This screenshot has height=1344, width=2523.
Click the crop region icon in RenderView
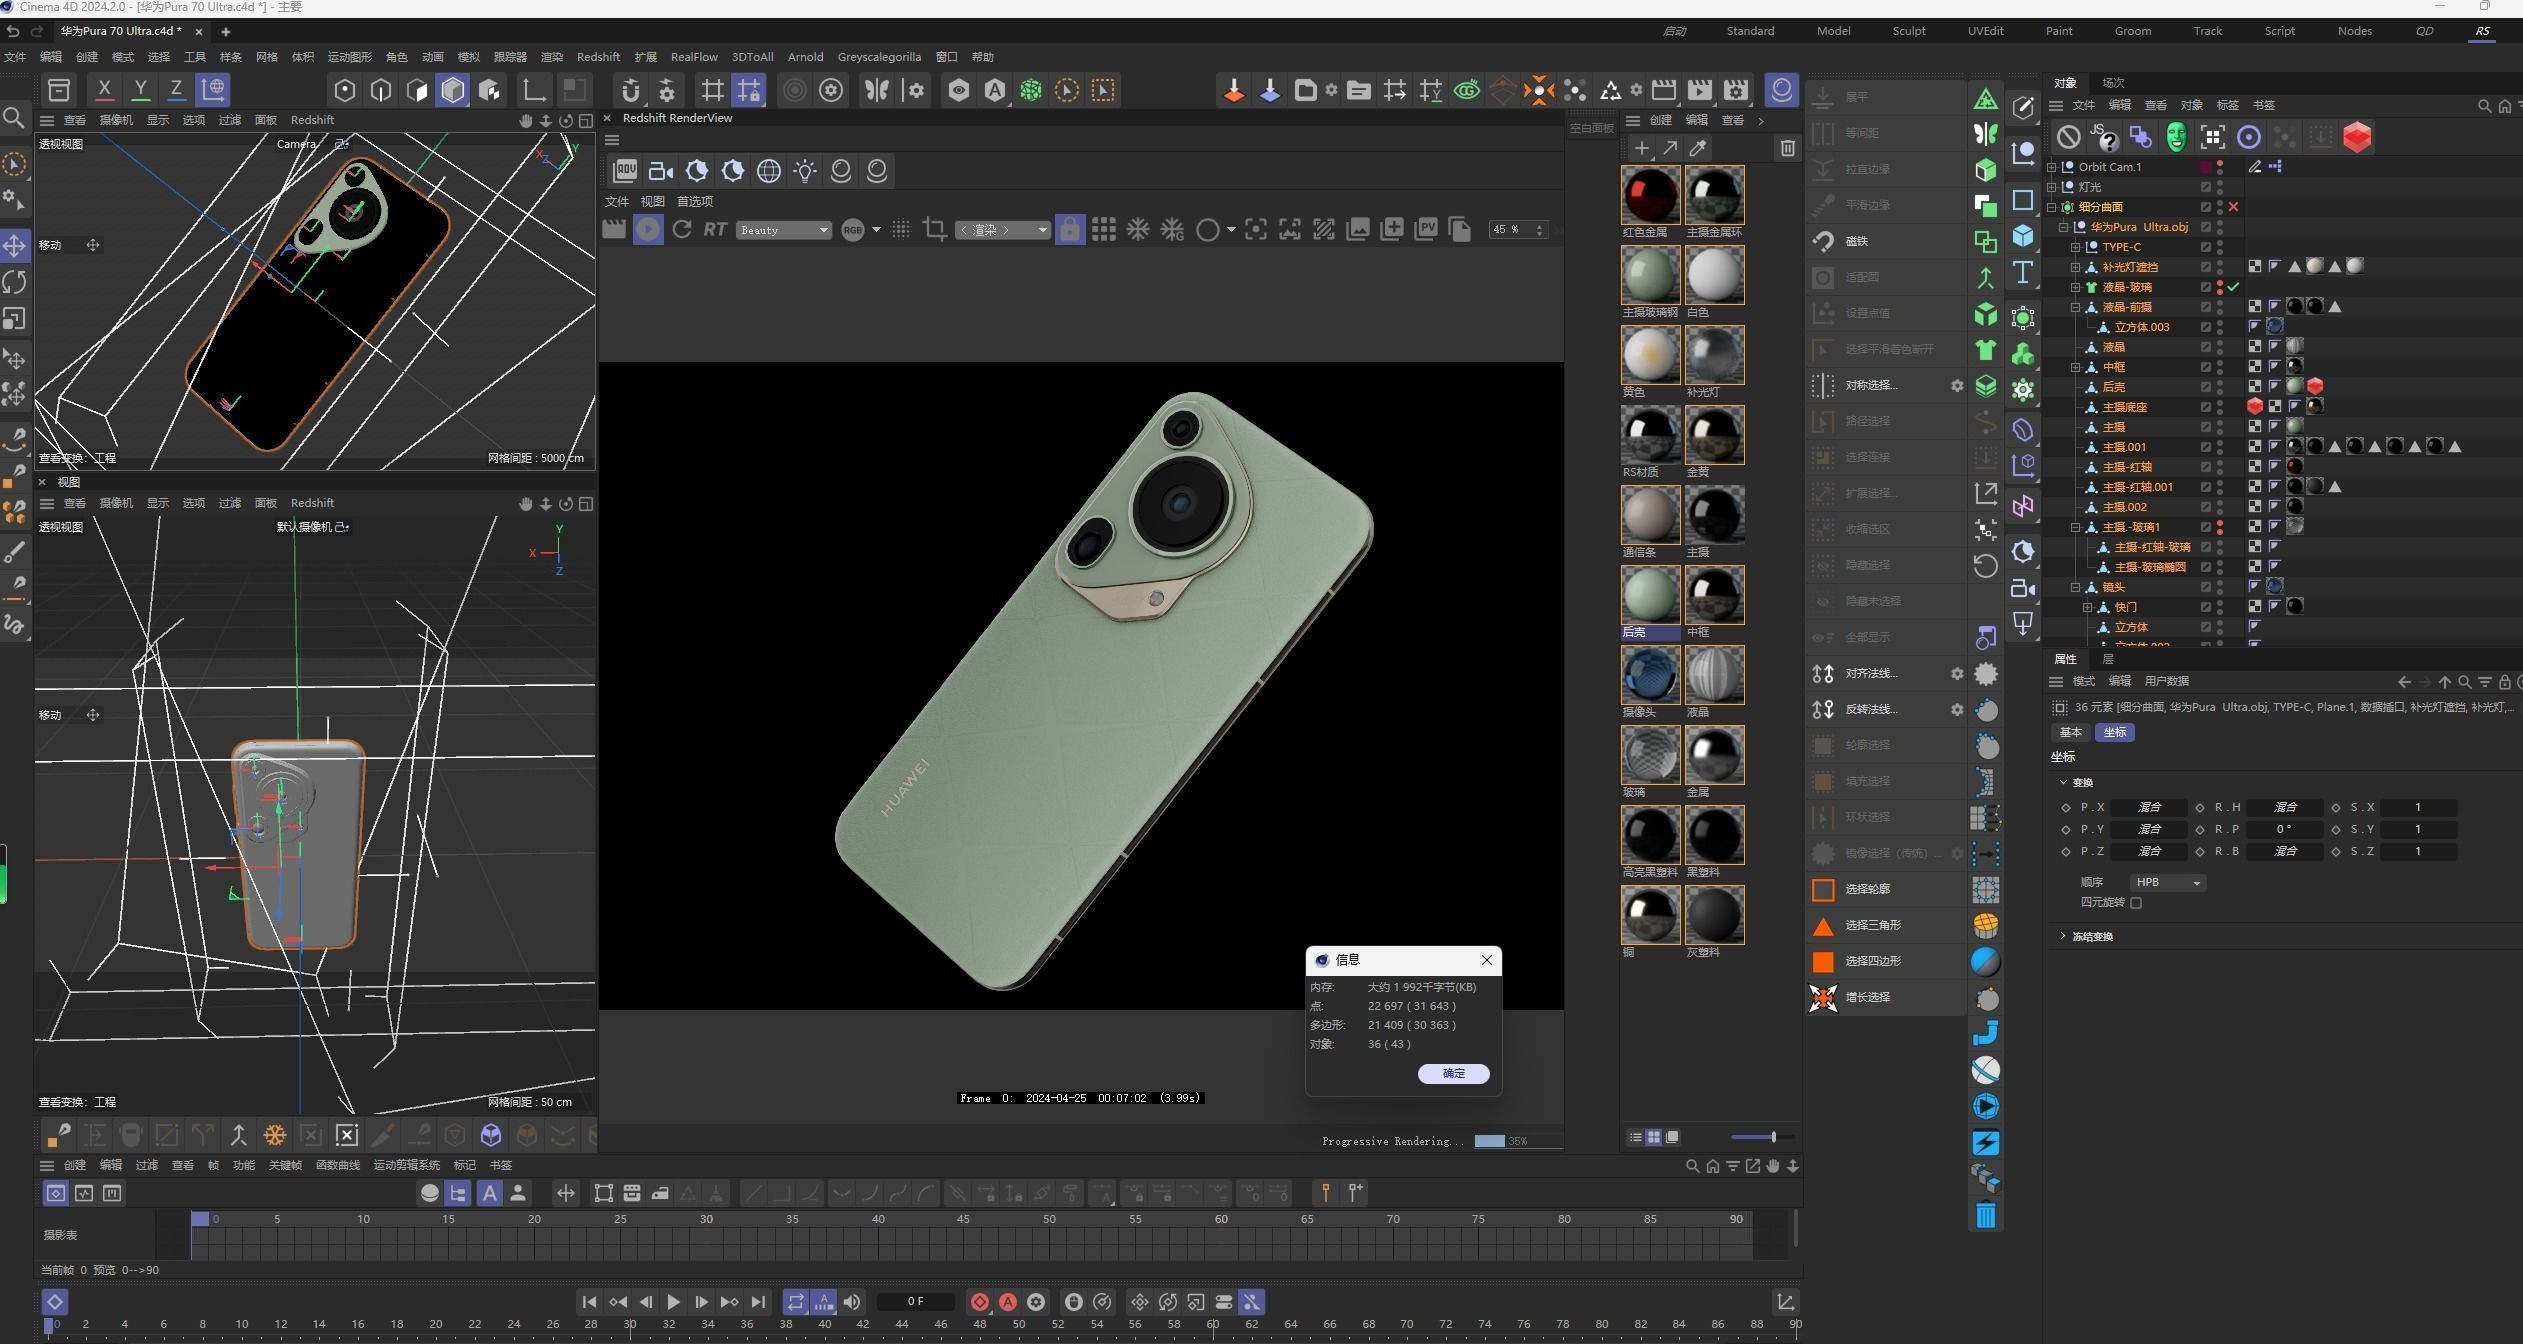click(x=935, y=230)
